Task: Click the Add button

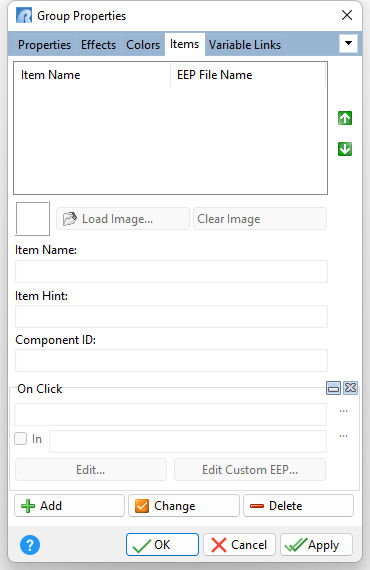Action: coord(69,506)
